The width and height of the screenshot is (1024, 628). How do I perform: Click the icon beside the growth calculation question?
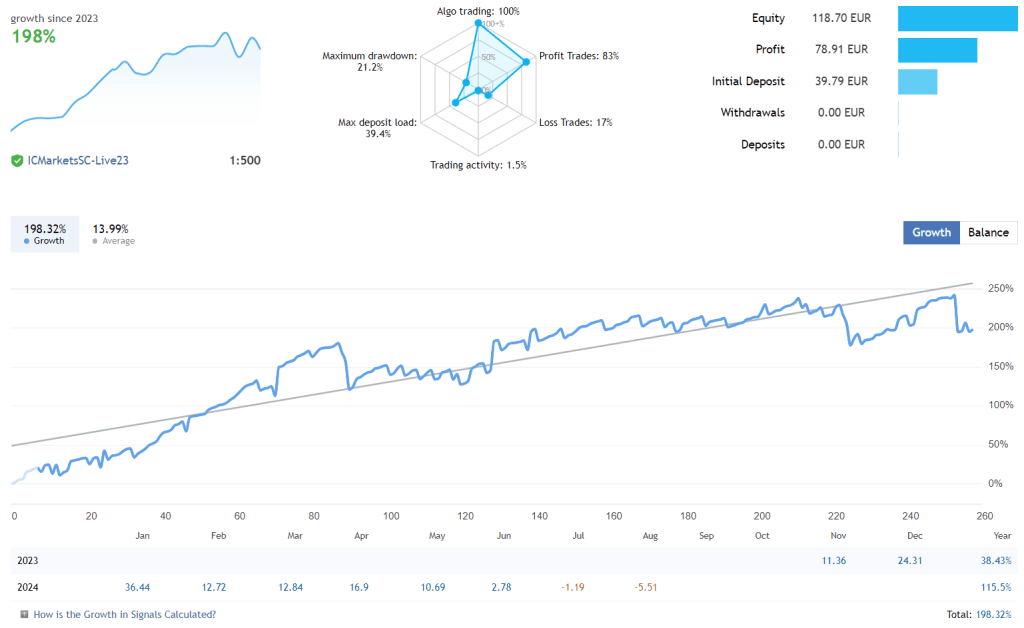(24, 615)
